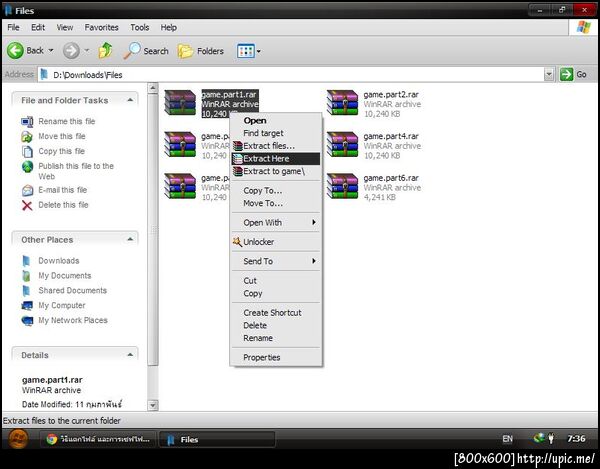Screen dimensions: 600x469
Task: Open Downloads in Other Places
Action: (x=59, y=261)
